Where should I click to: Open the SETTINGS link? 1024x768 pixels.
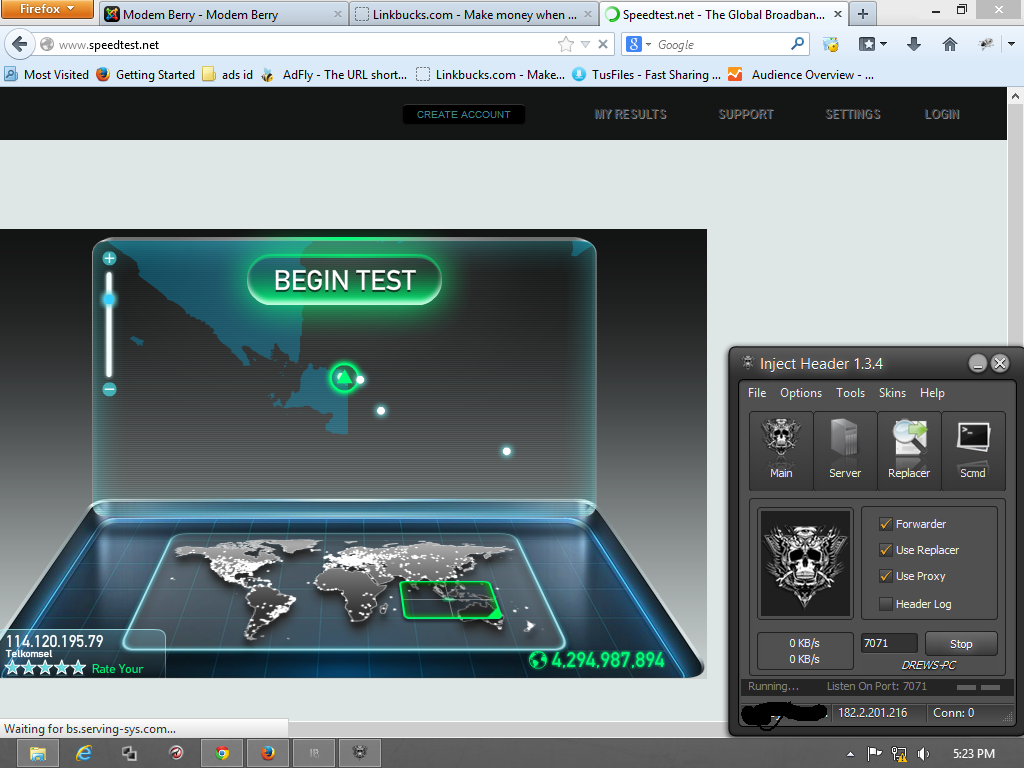tap(853, 114)
